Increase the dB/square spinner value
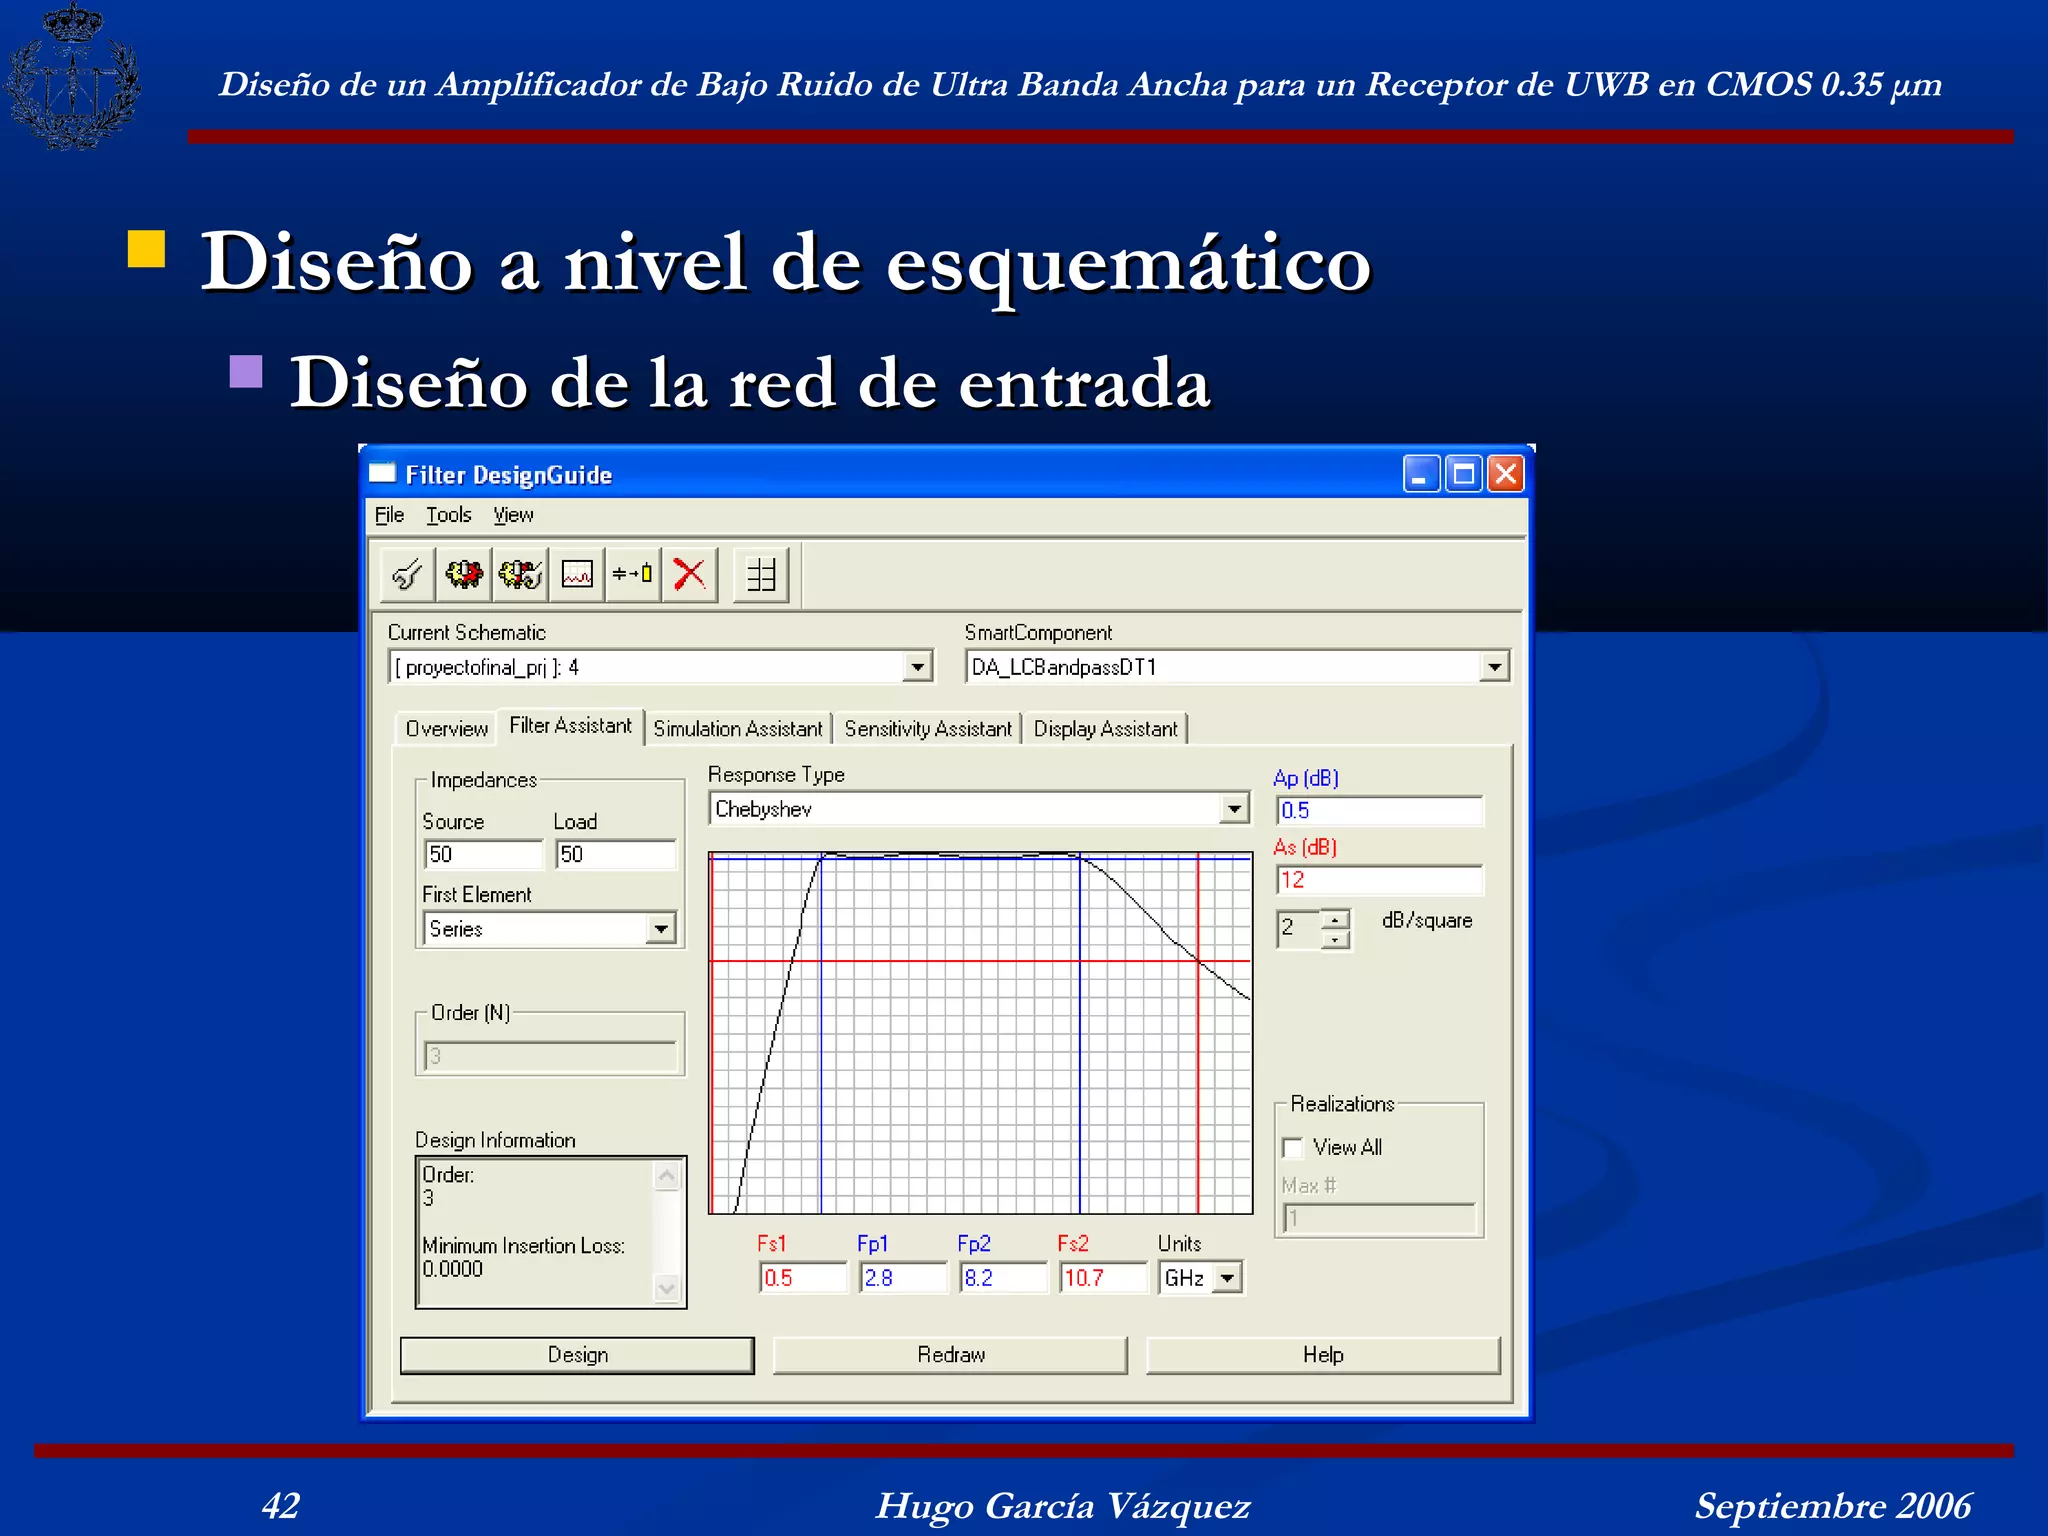Viewport: 2048px width, 1536px height. [x=1335, y=919]
